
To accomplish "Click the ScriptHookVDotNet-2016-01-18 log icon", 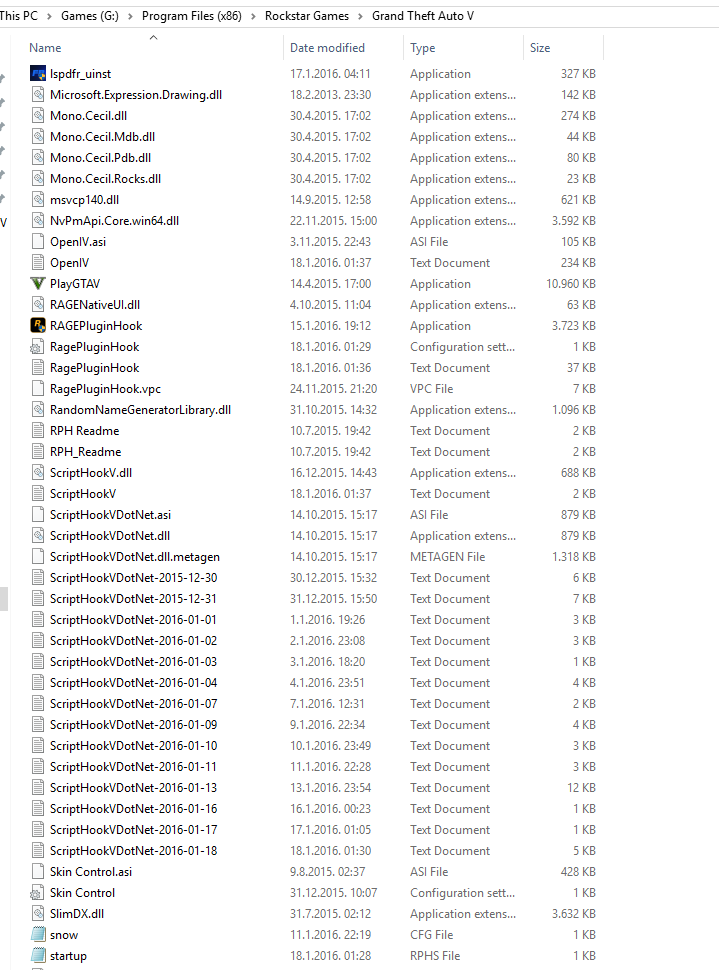I will 38,851.
